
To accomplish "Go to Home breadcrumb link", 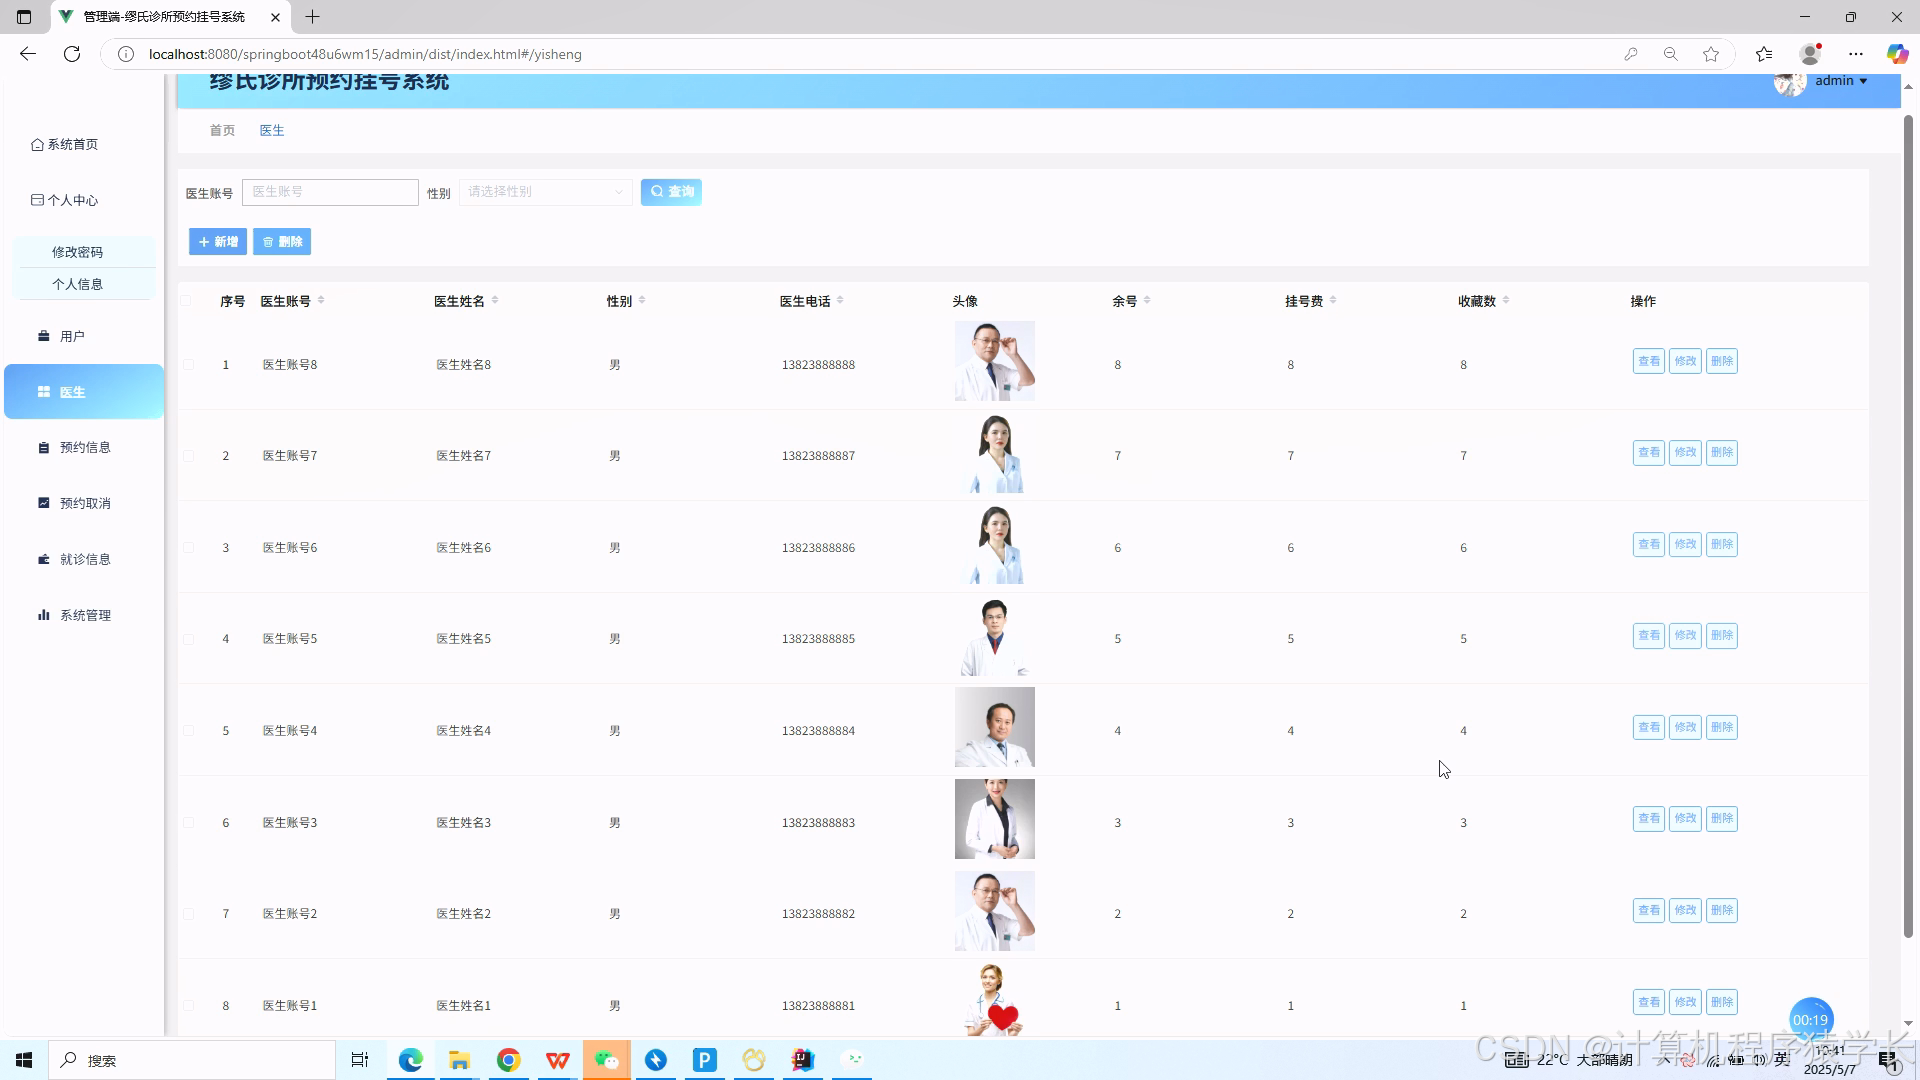I will [x=222, y=131].
